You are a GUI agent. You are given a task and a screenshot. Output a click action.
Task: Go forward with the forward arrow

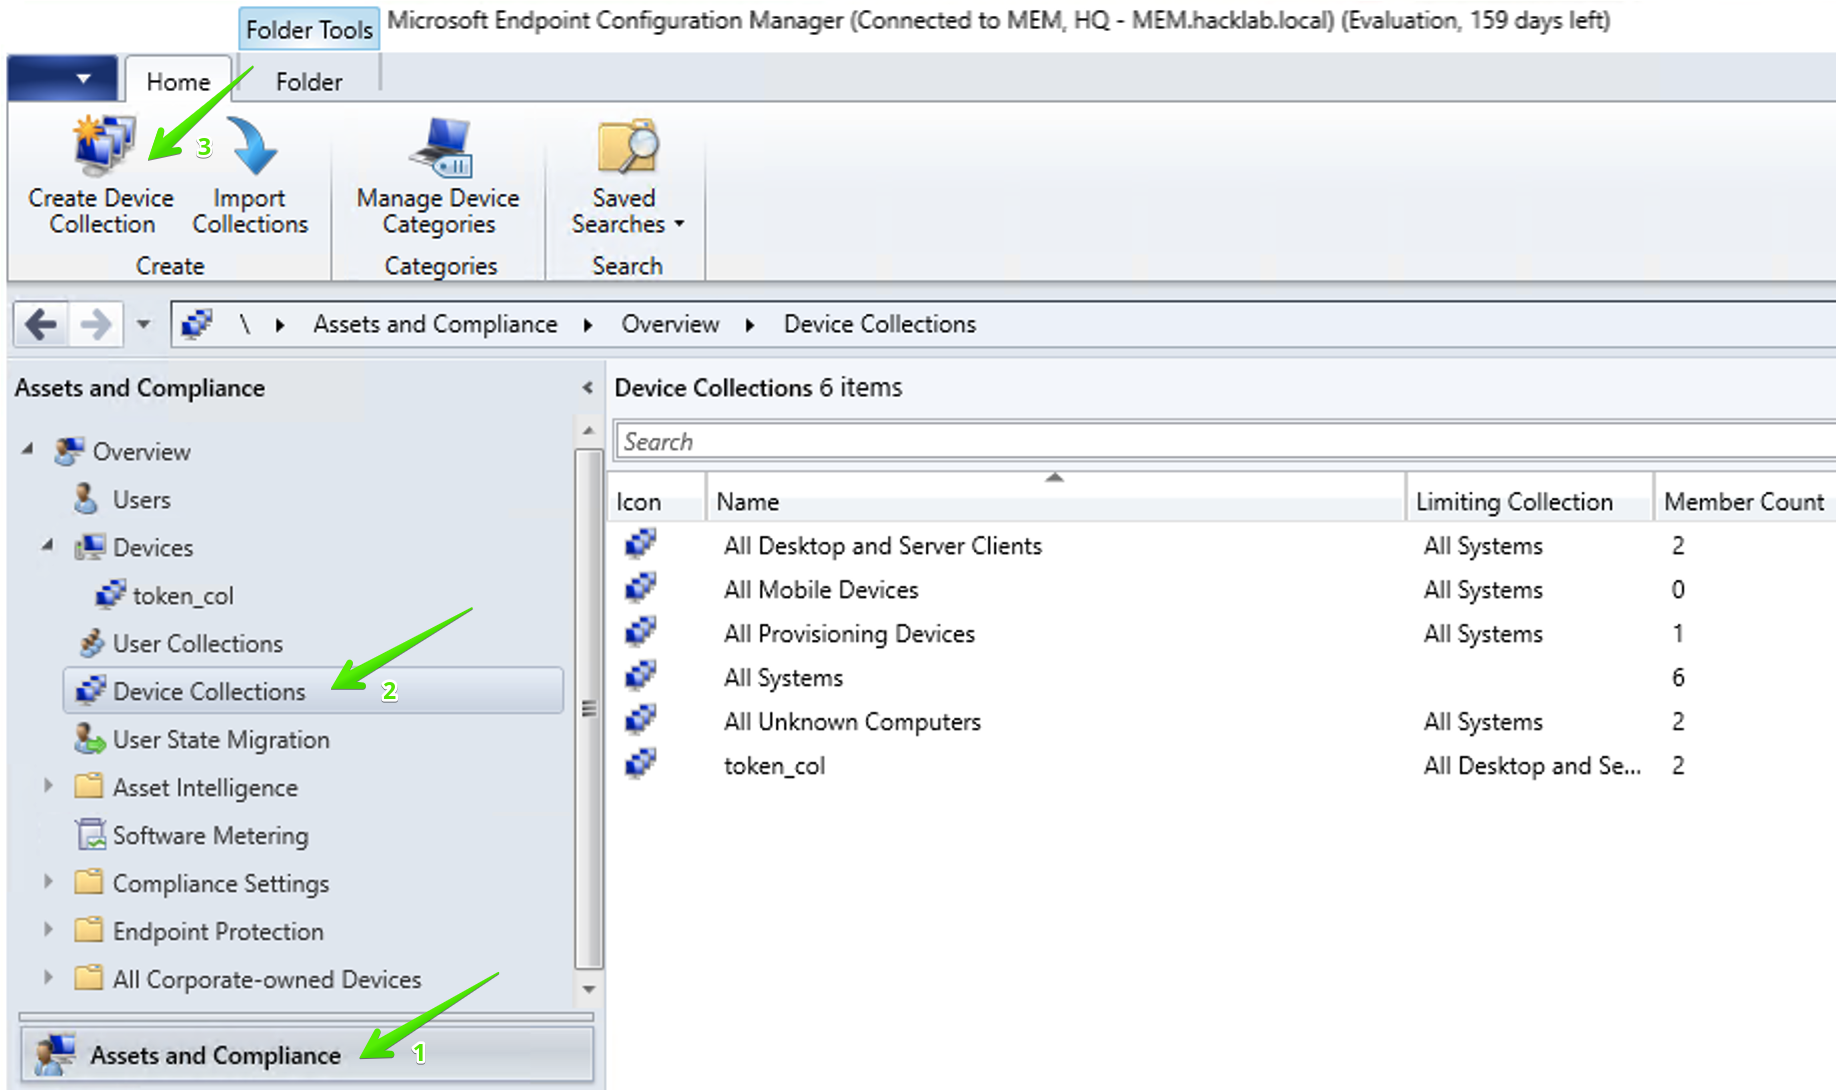coord(96,324)
